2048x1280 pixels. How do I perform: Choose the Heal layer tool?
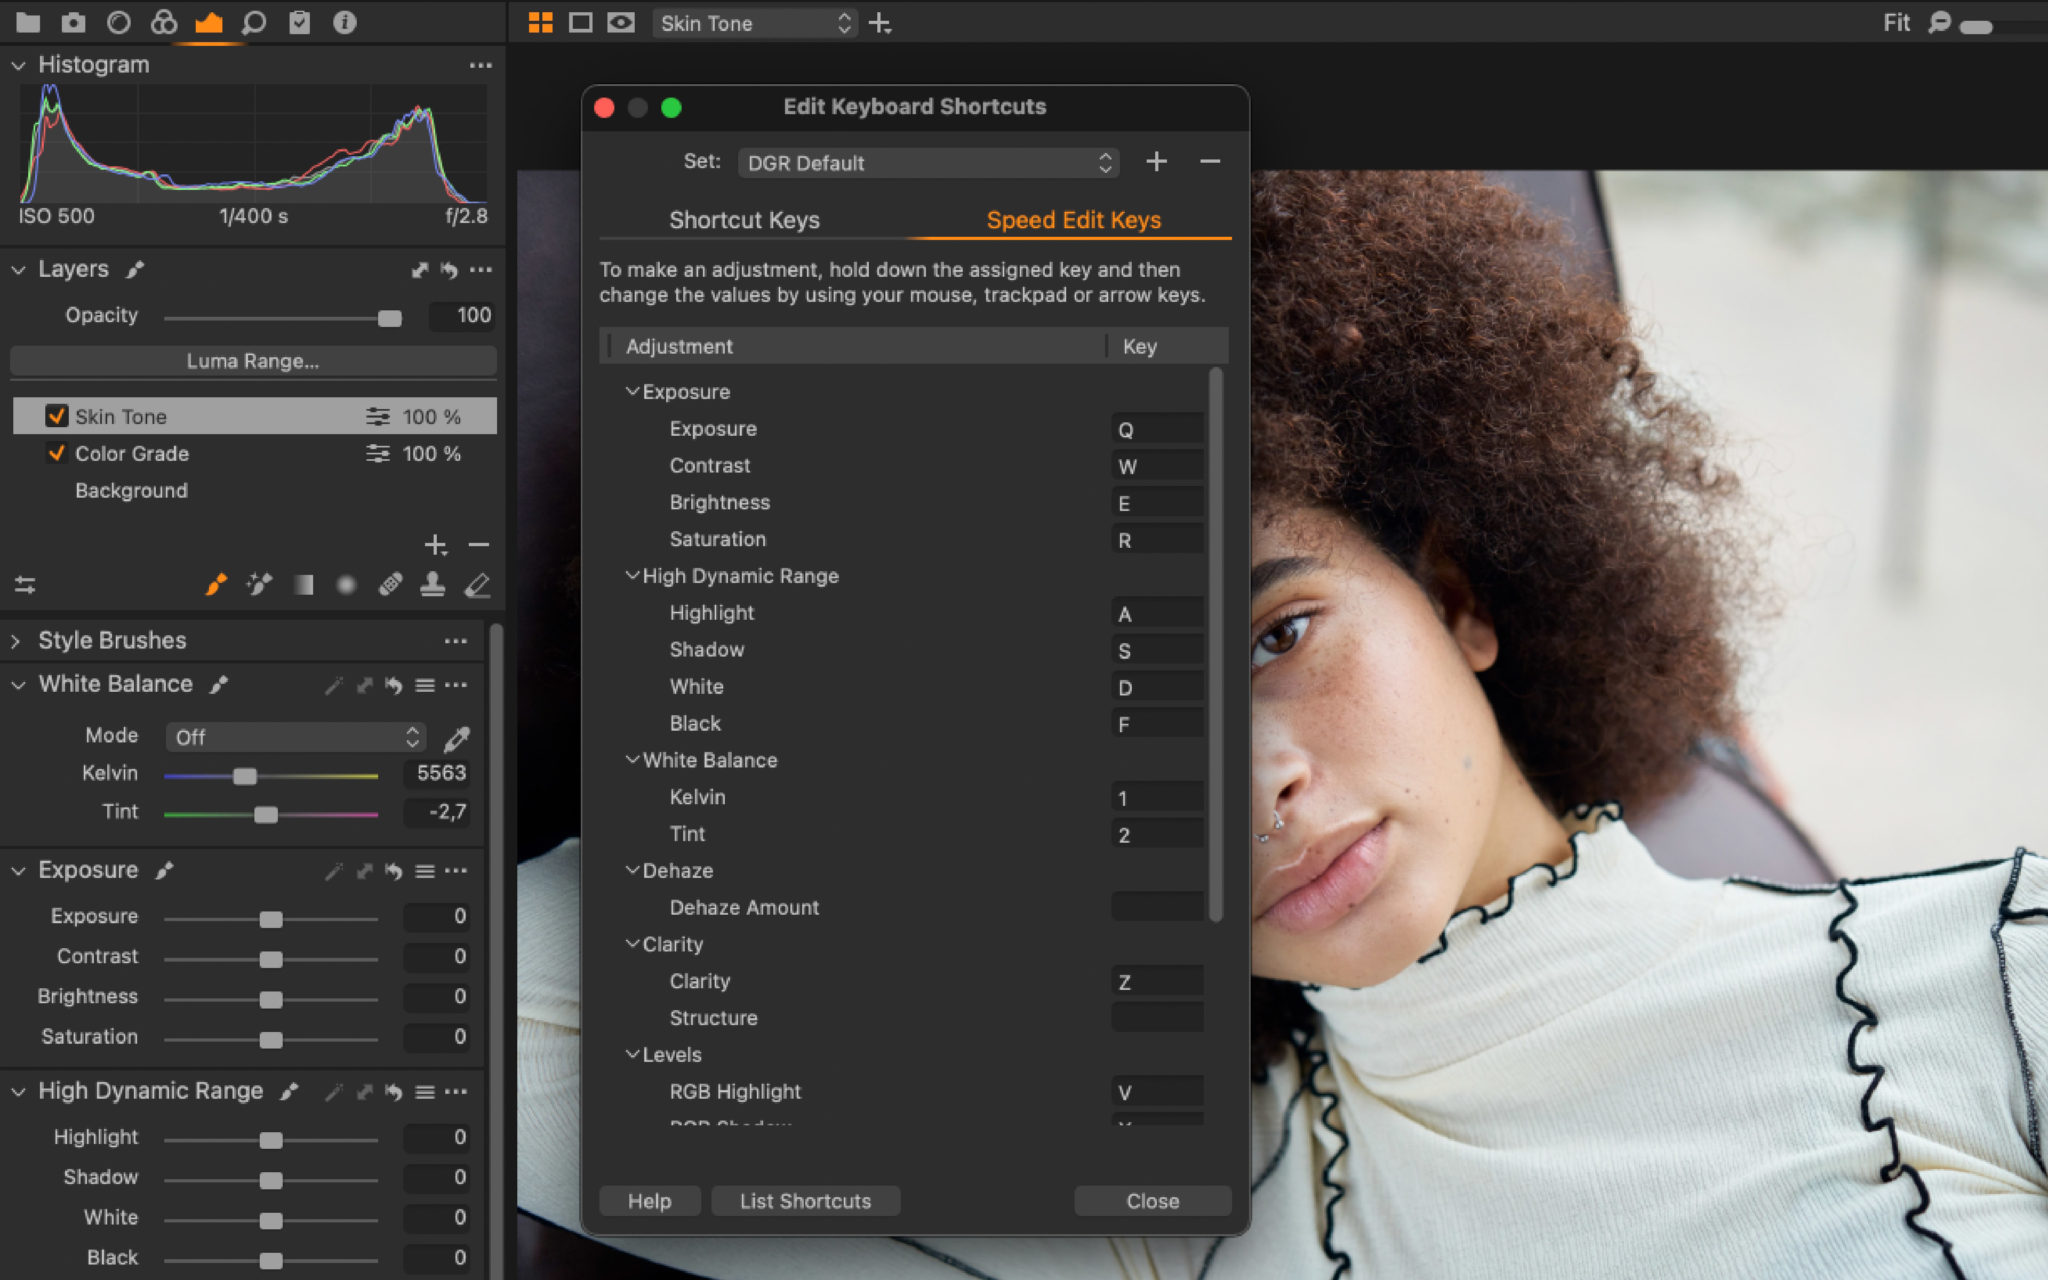391,585
